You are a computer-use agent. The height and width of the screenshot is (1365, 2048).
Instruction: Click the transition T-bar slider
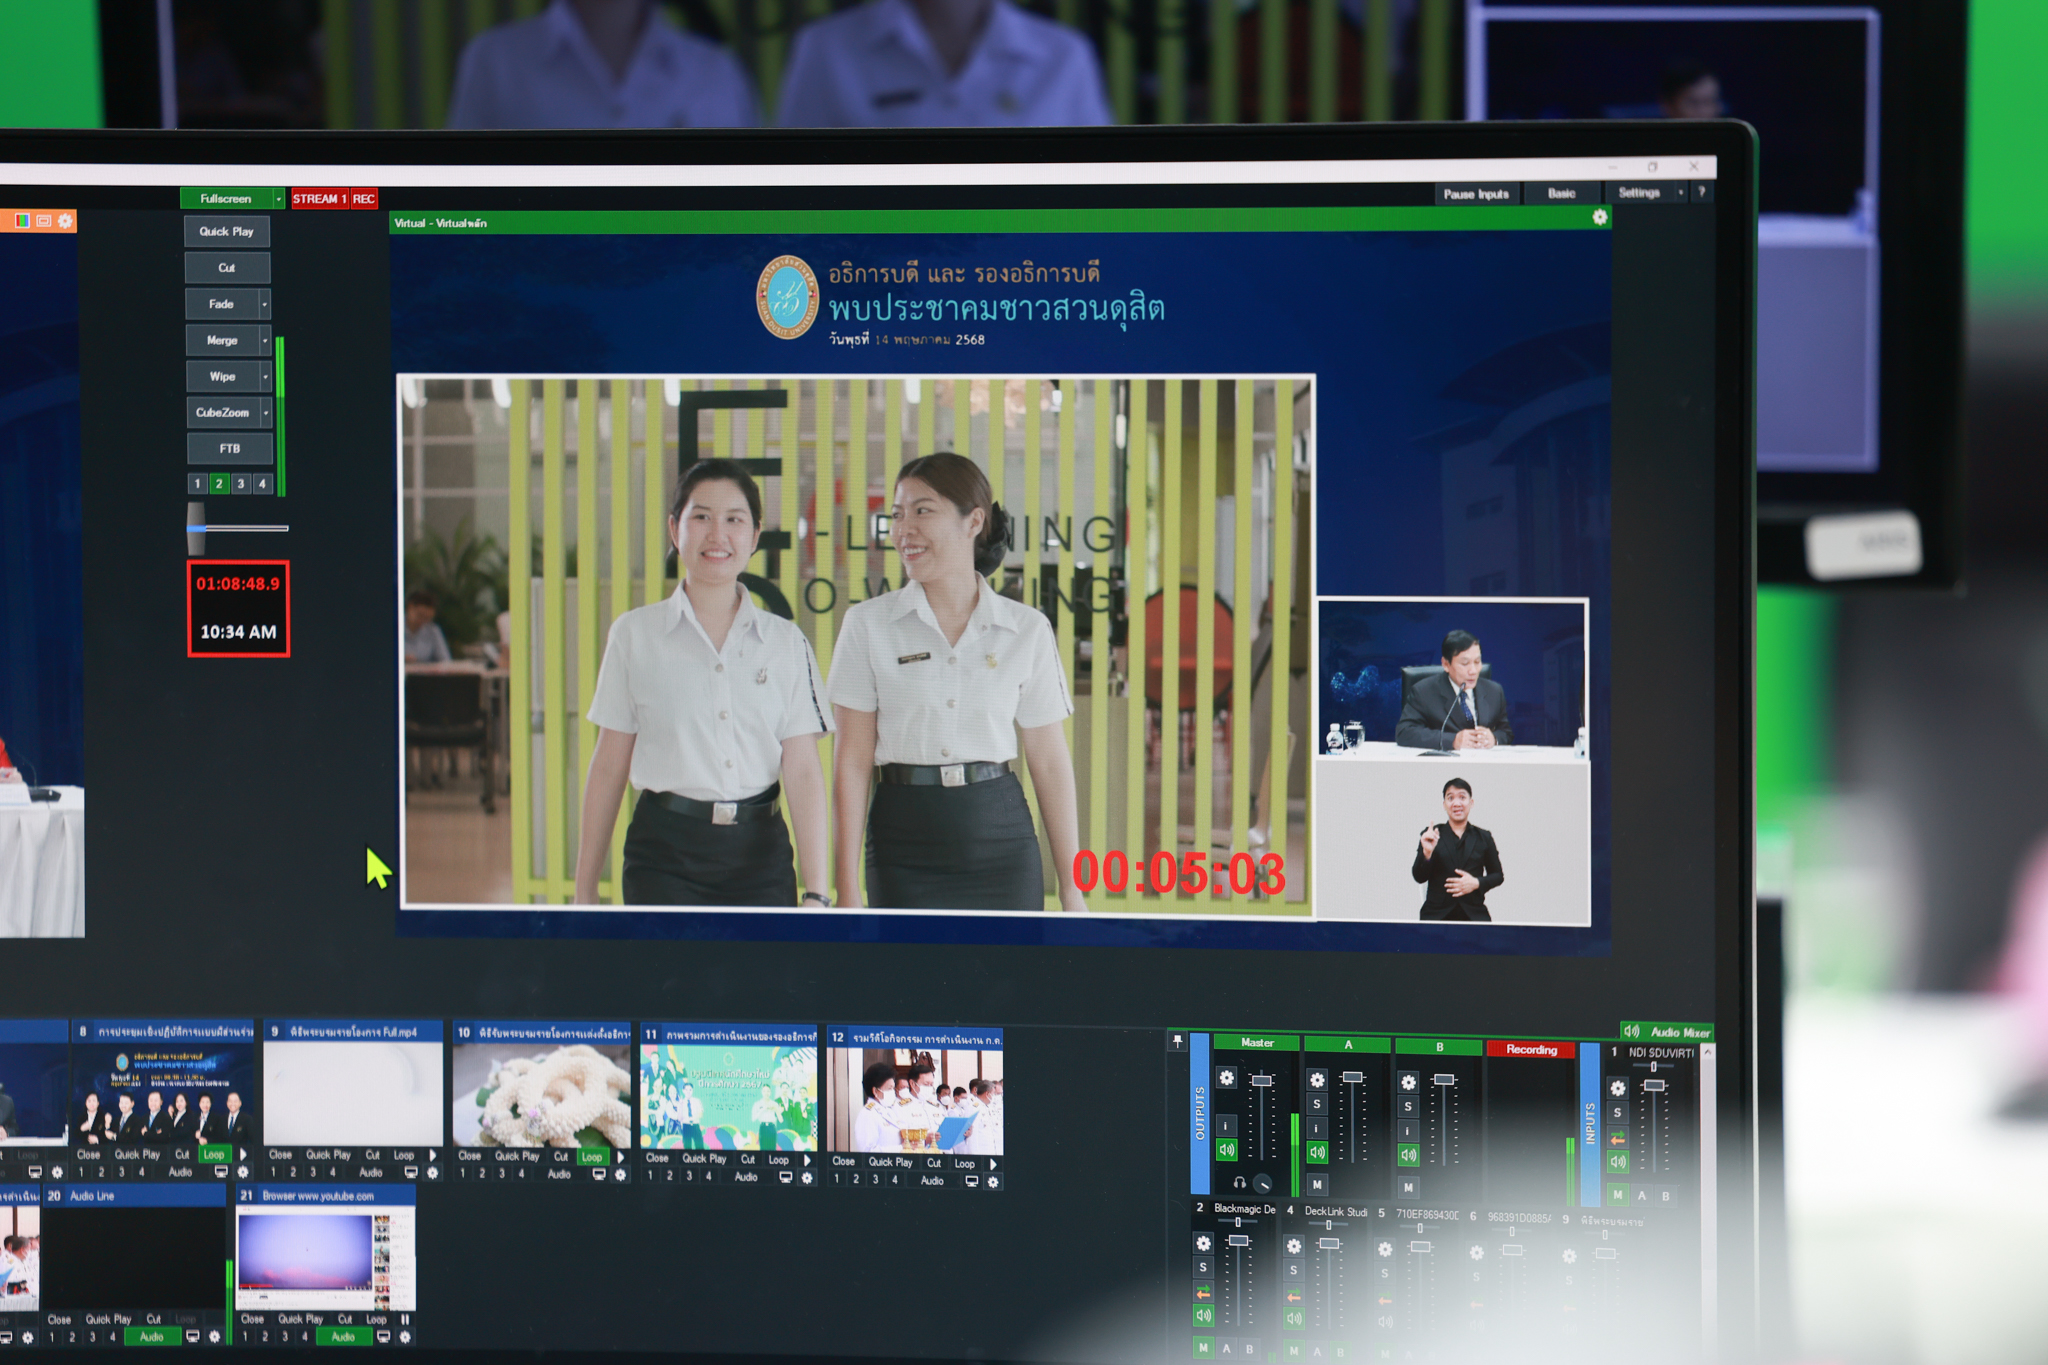[196, 529]
